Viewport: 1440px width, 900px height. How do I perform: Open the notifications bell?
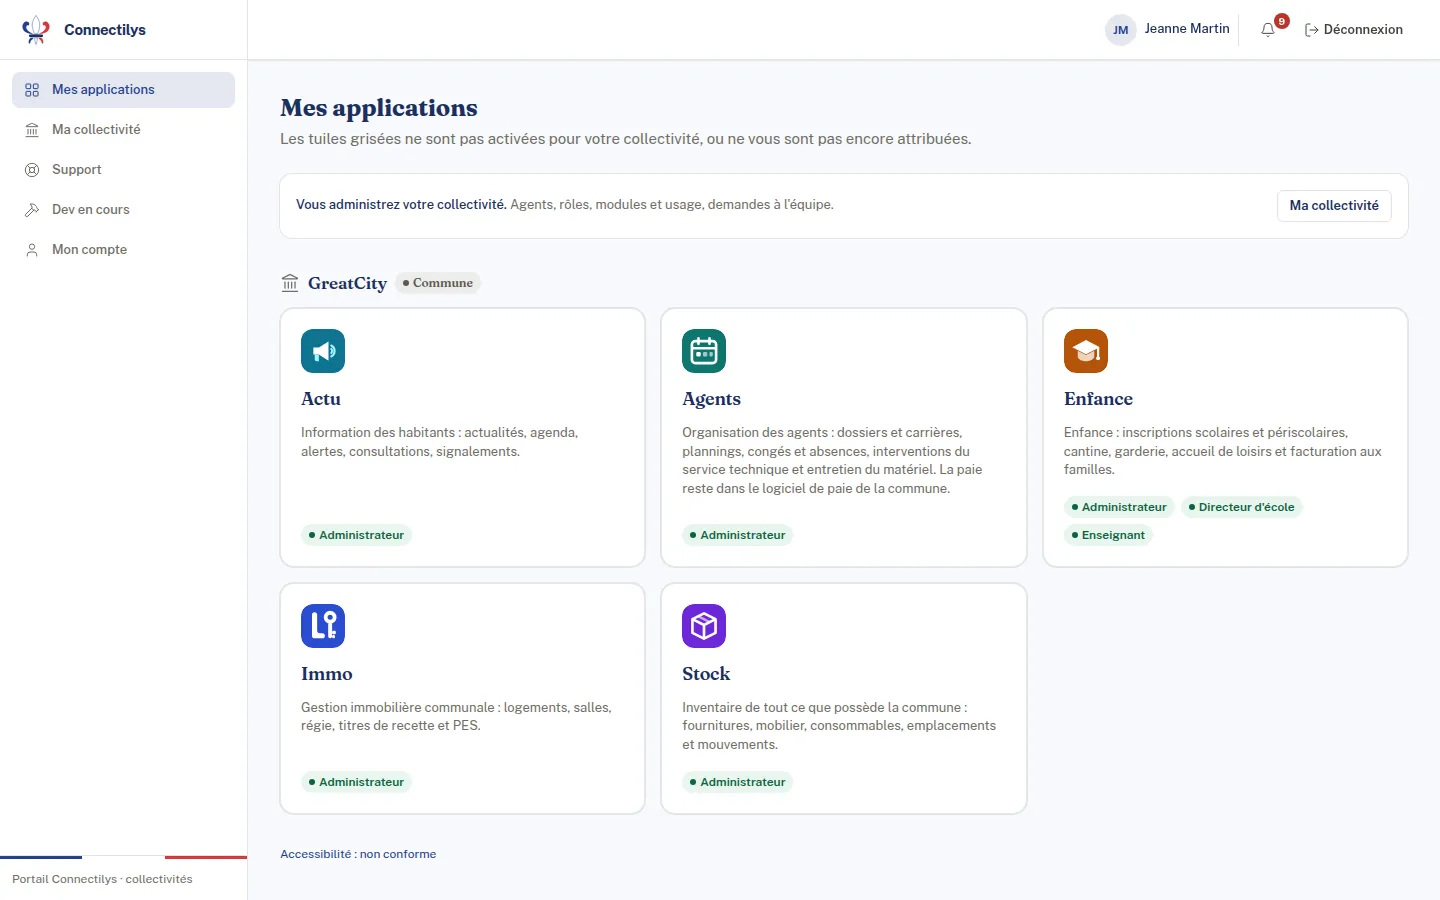pos(1268,30)
